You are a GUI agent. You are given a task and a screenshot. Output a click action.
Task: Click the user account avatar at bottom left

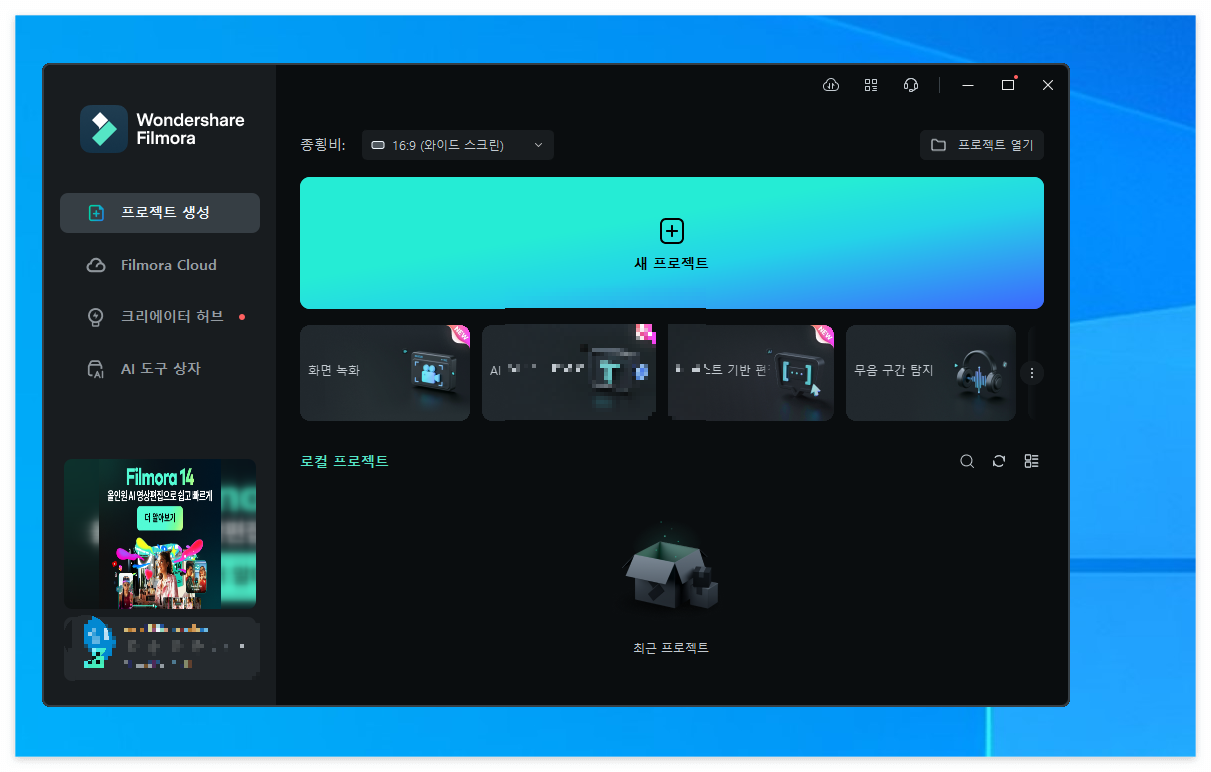98,643
